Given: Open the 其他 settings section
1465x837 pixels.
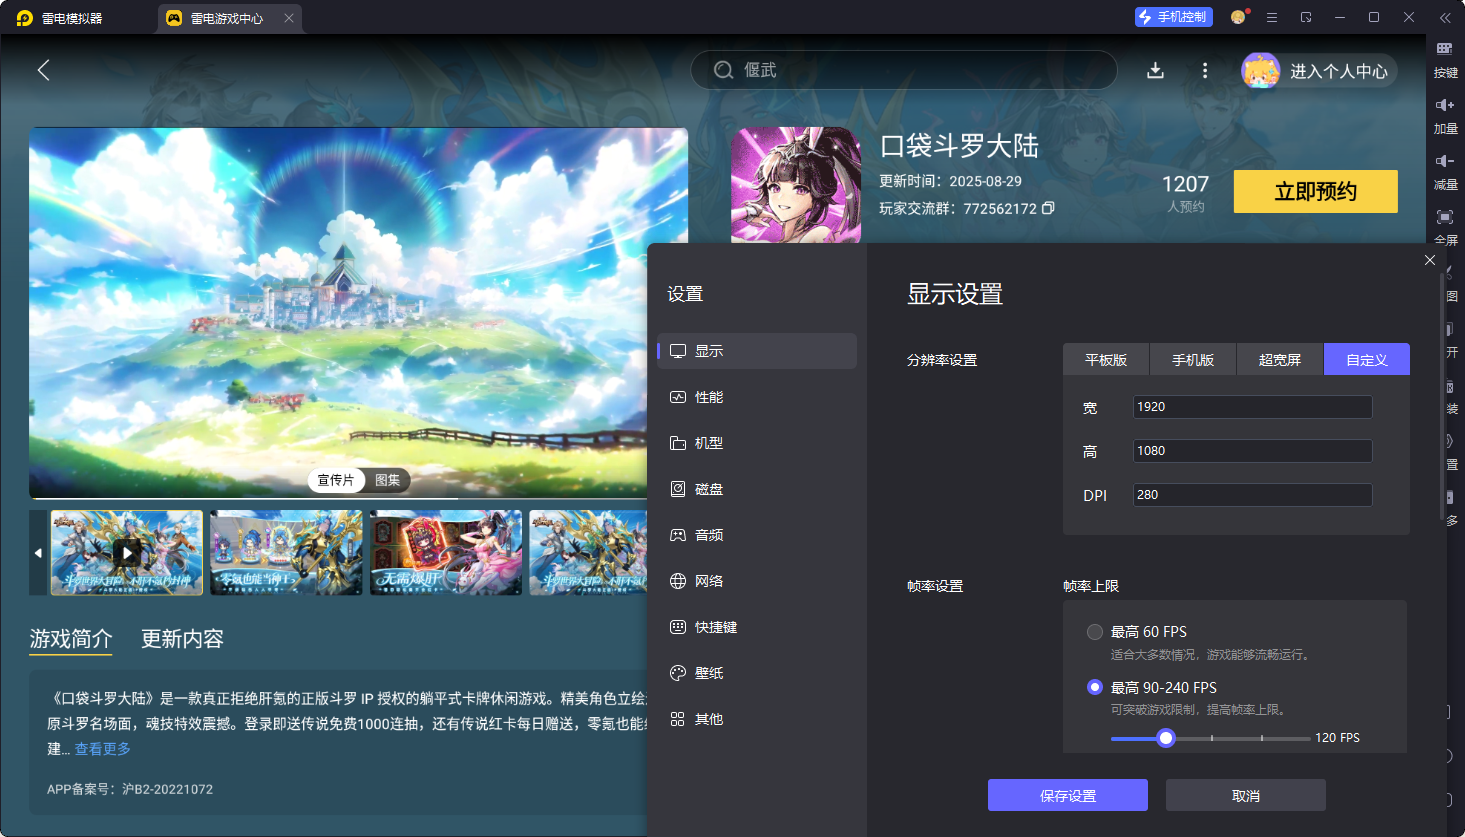Looking at the screenshot, I should coord(757,719).
